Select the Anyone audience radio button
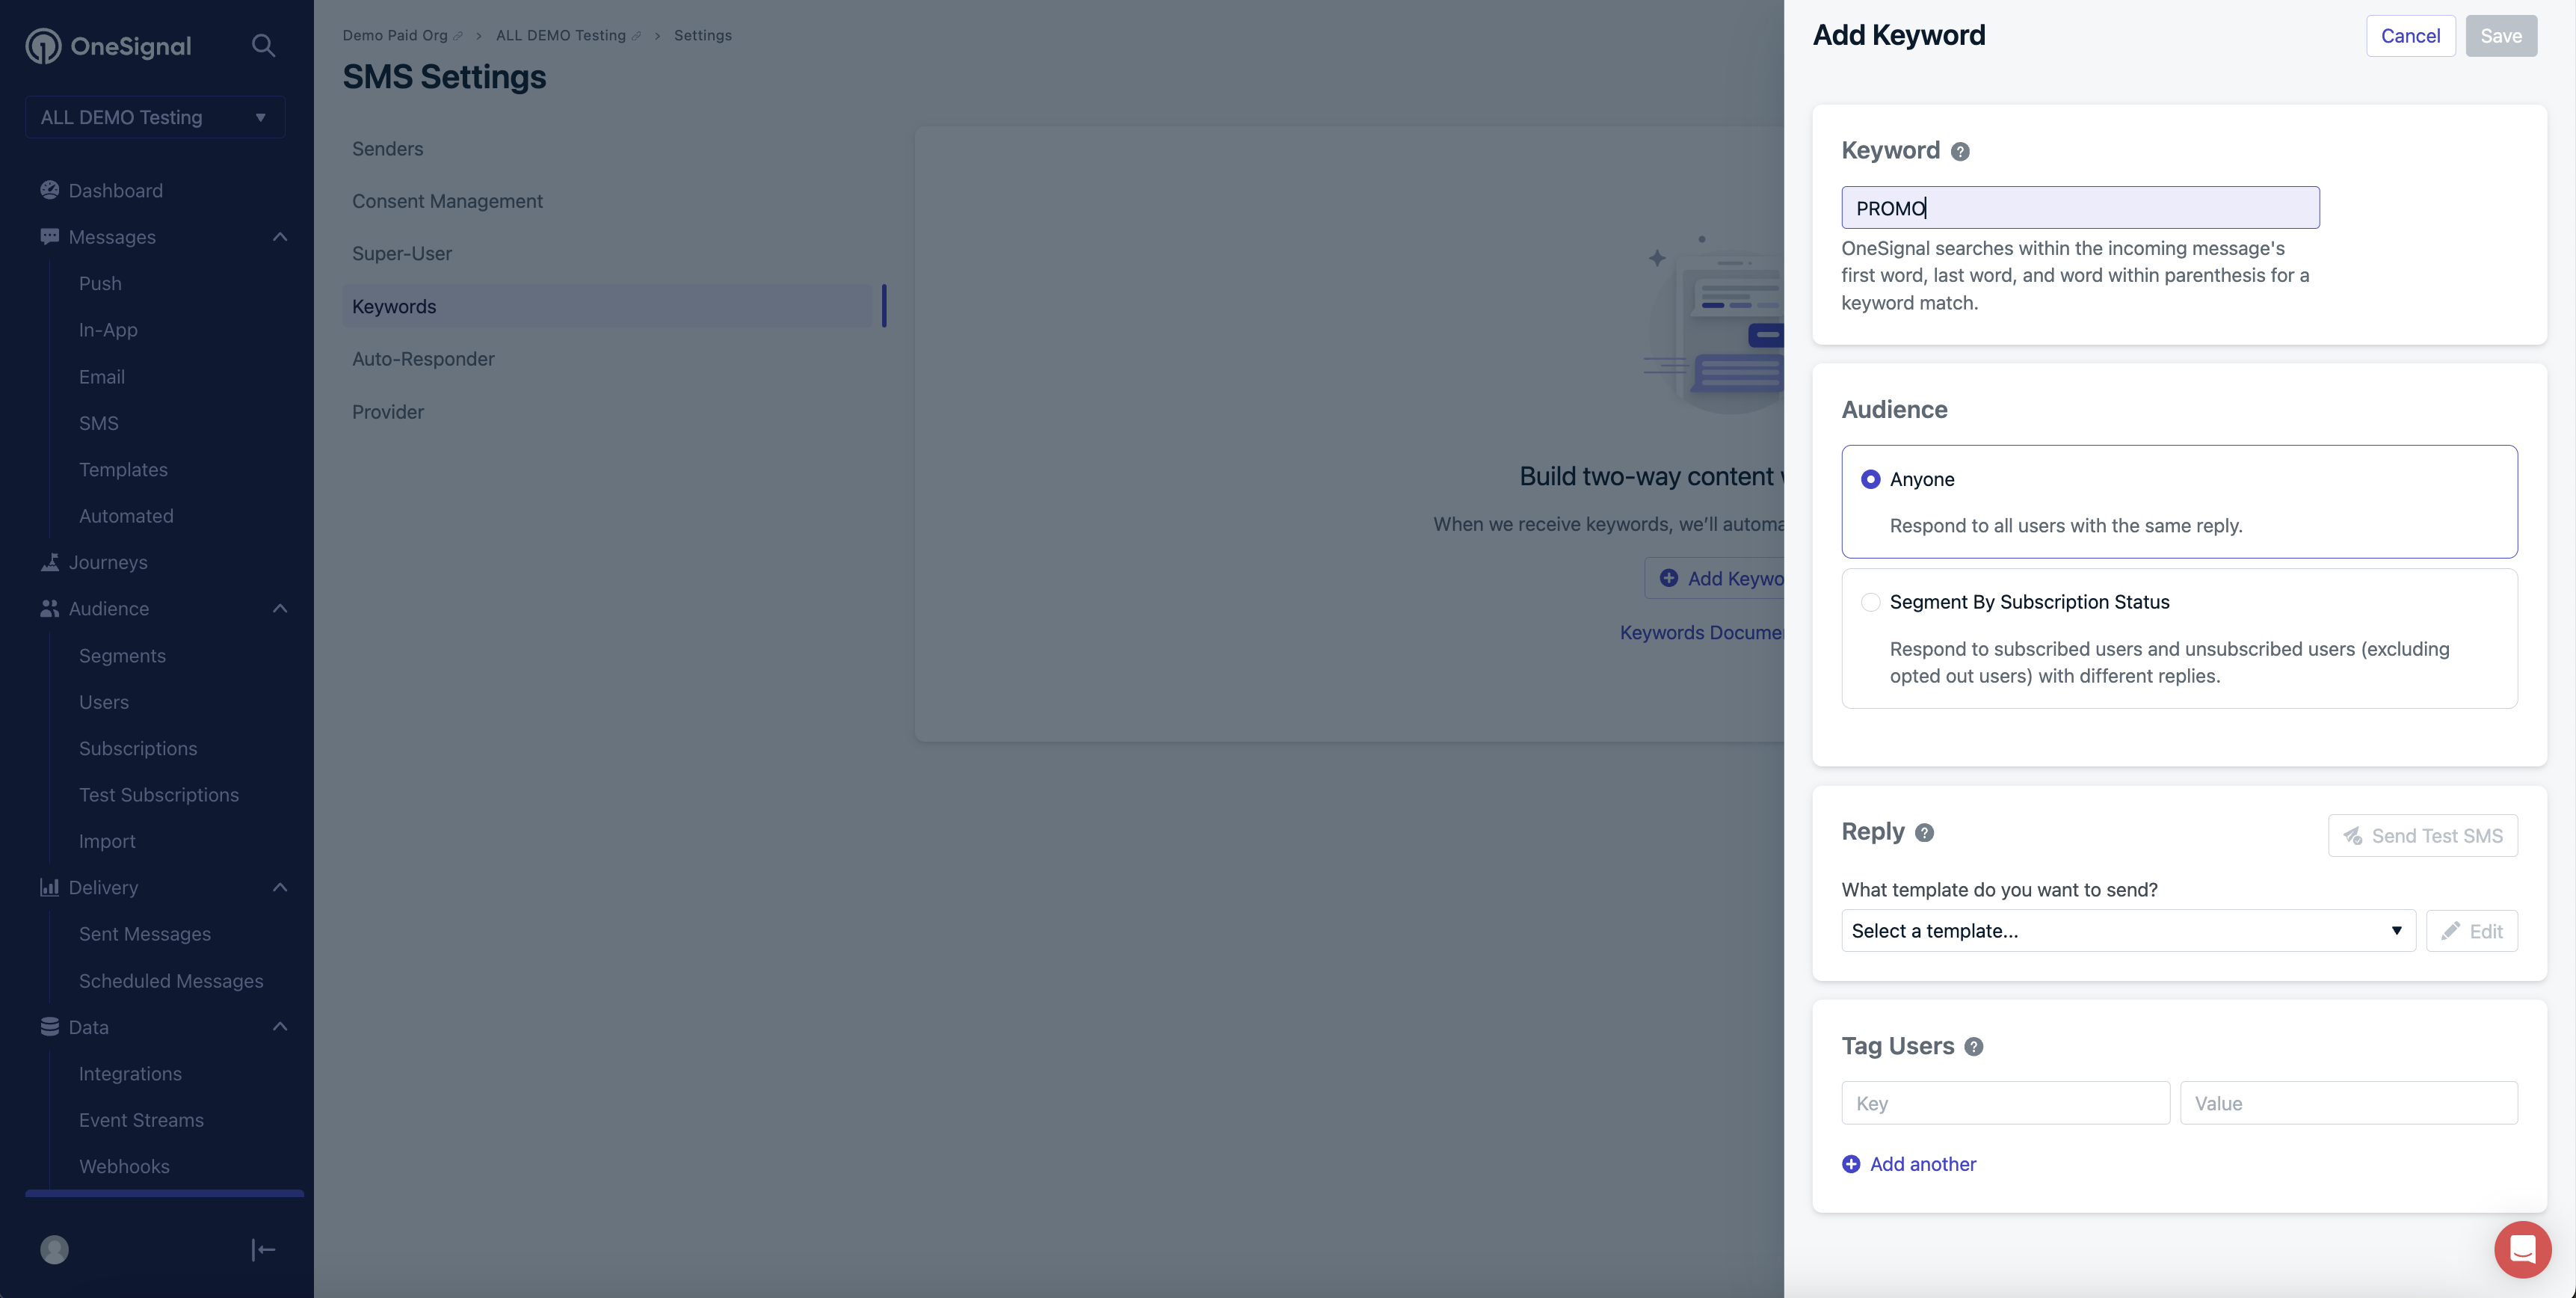 tap(1870, 480)
